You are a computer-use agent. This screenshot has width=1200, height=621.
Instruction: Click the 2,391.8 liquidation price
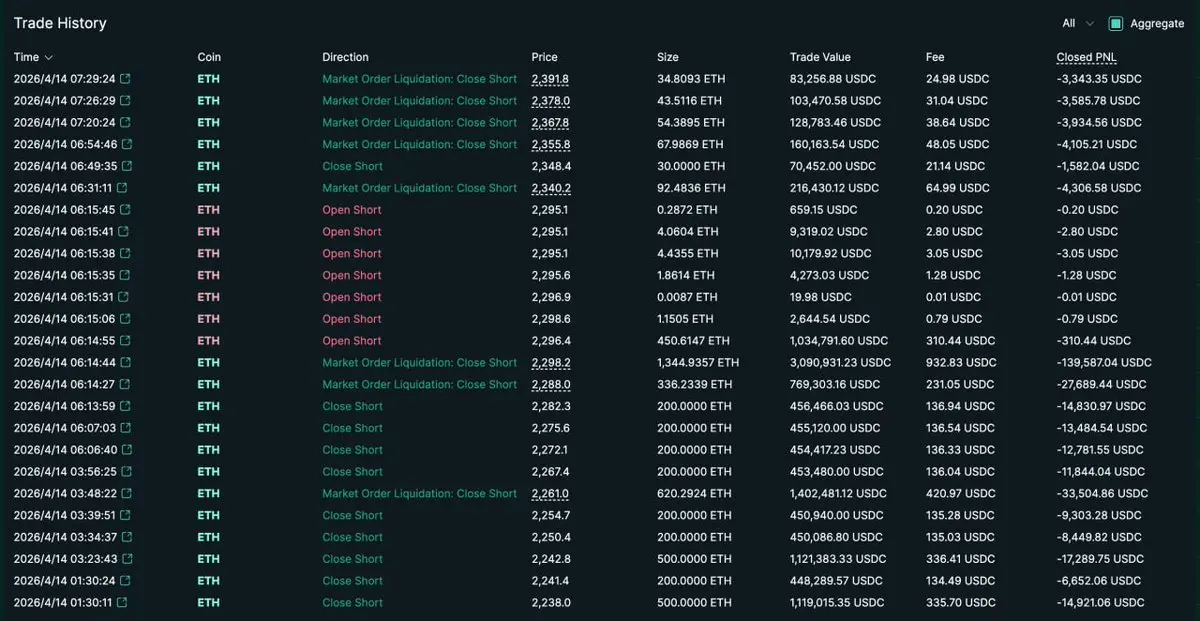point(550,79)
